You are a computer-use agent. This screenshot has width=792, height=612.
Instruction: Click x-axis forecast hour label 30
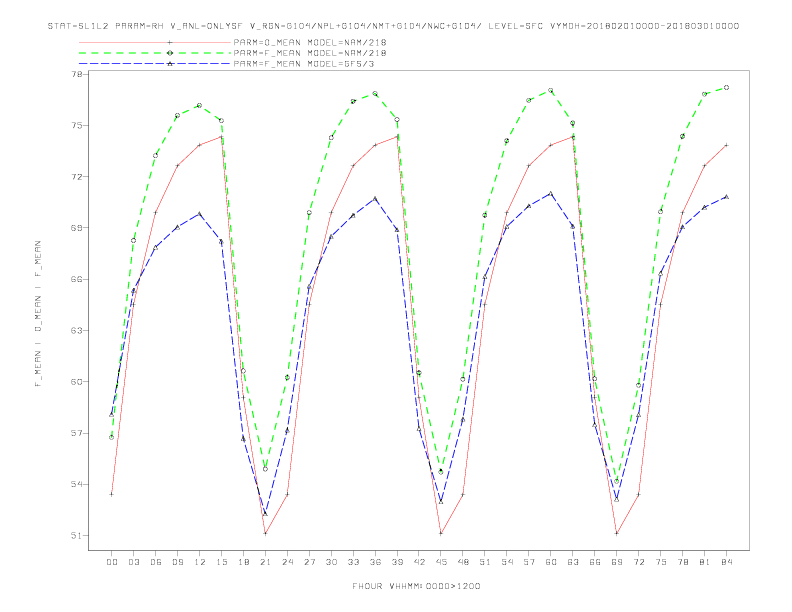pyautogui.click(x=331, y=562)
